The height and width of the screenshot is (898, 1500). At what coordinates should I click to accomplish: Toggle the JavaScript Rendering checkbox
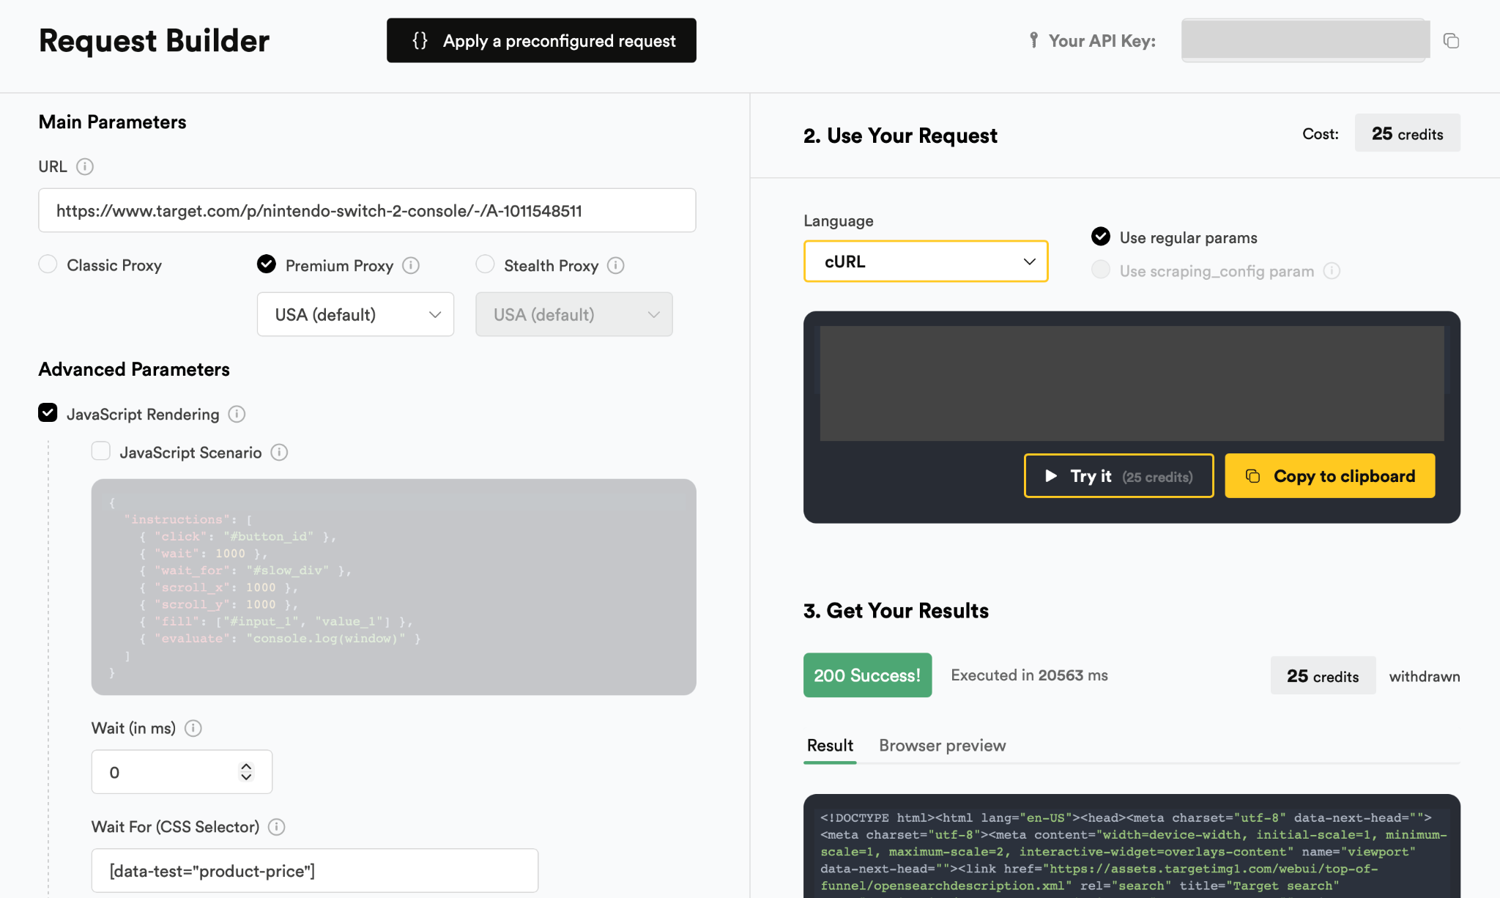(x=48, y=413)
